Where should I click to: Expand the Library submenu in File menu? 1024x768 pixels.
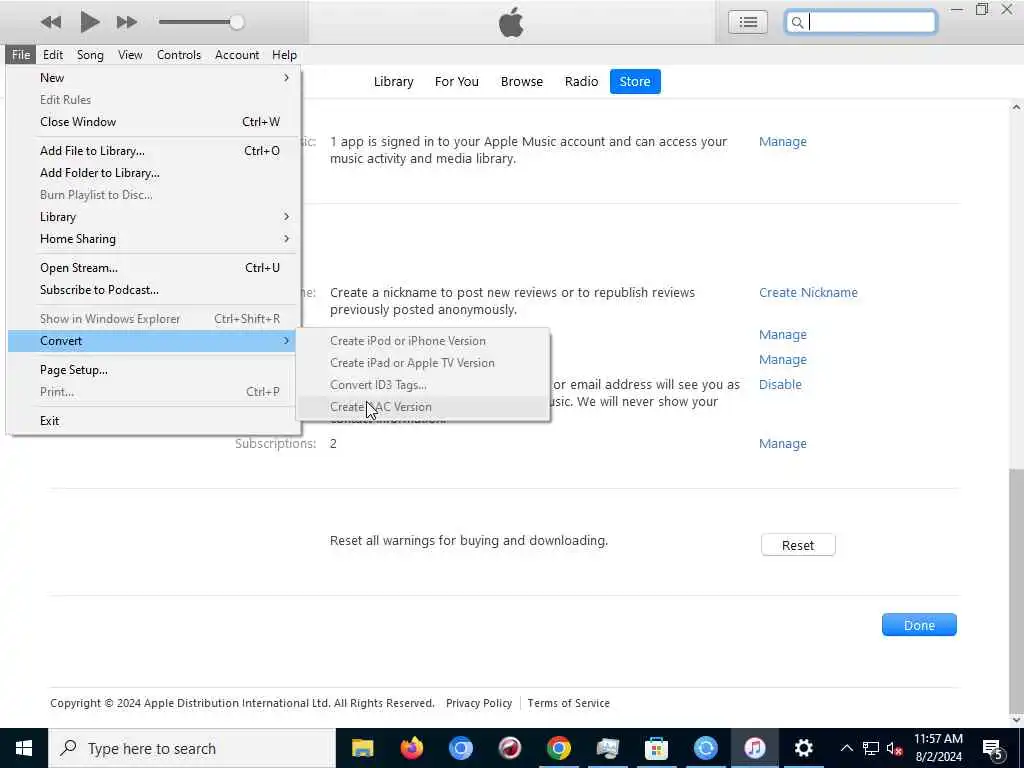click(x=154, y=217)
